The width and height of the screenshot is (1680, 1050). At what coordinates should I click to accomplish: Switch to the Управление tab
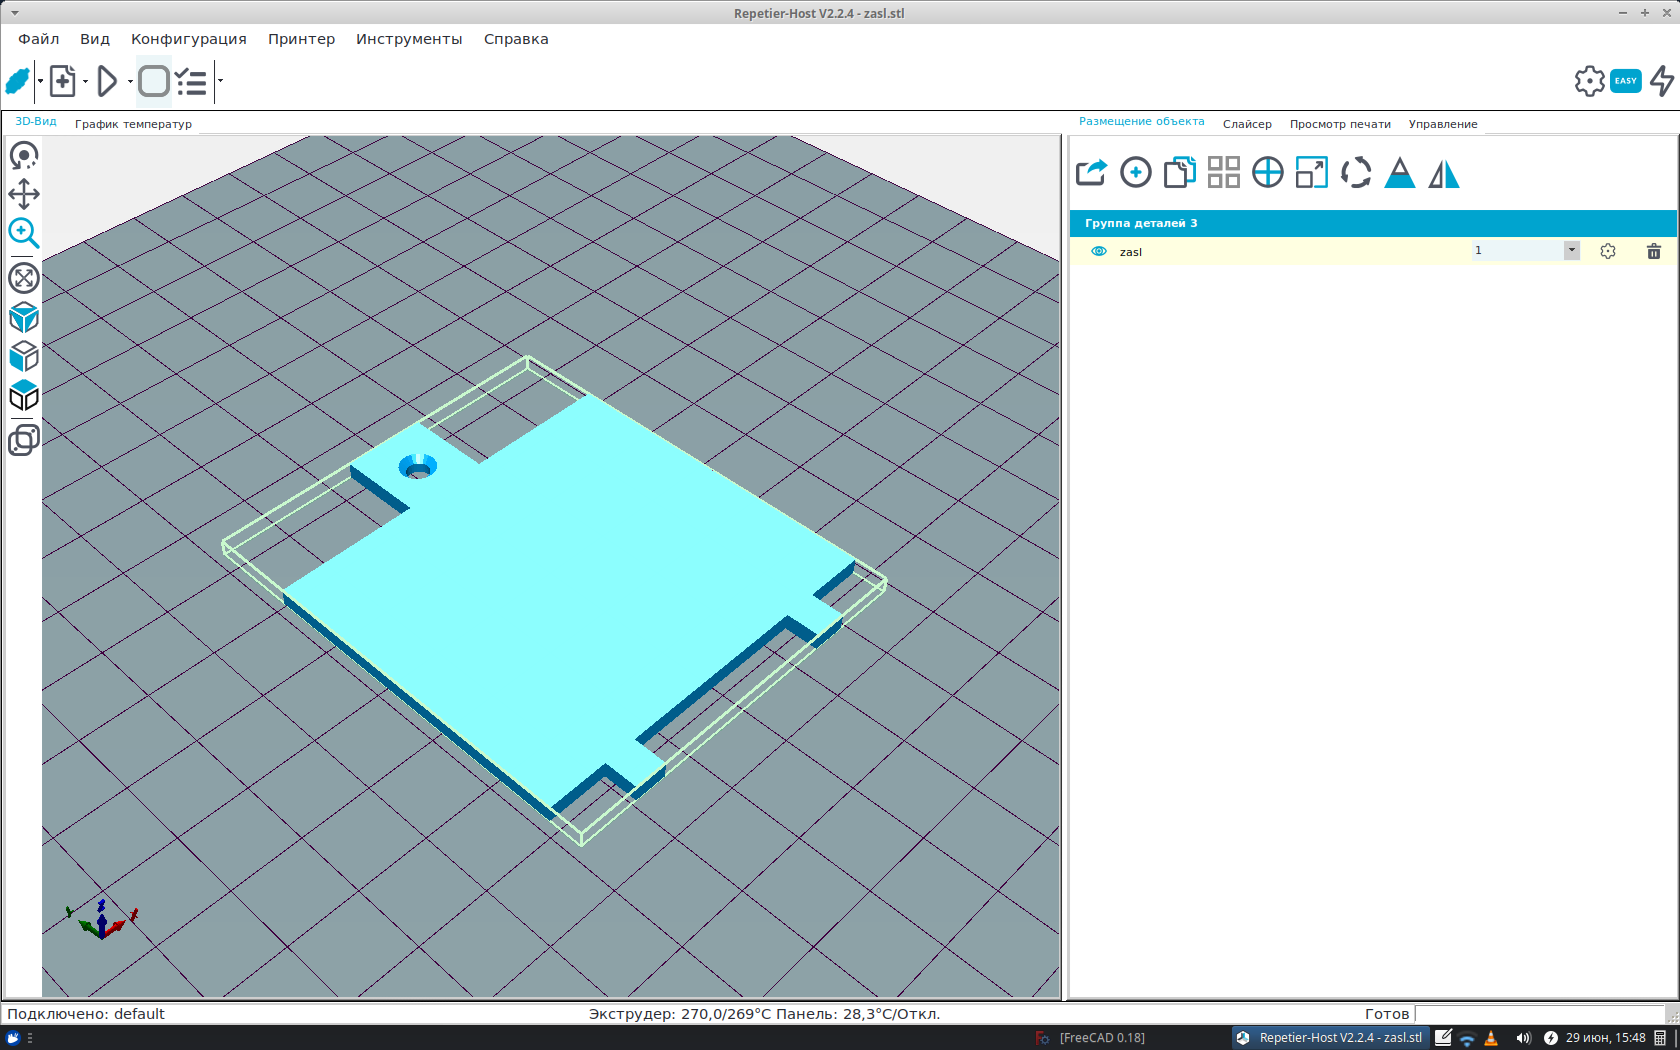[1443, 124]
